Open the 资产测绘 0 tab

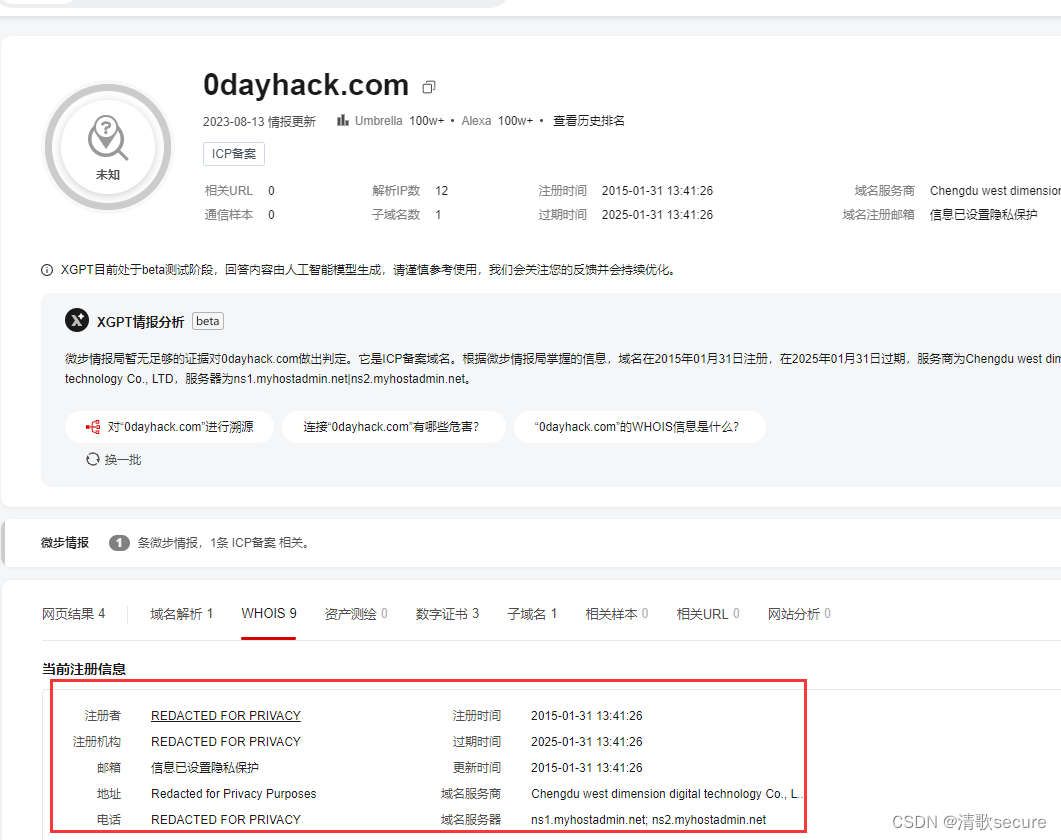pos(356,614)
